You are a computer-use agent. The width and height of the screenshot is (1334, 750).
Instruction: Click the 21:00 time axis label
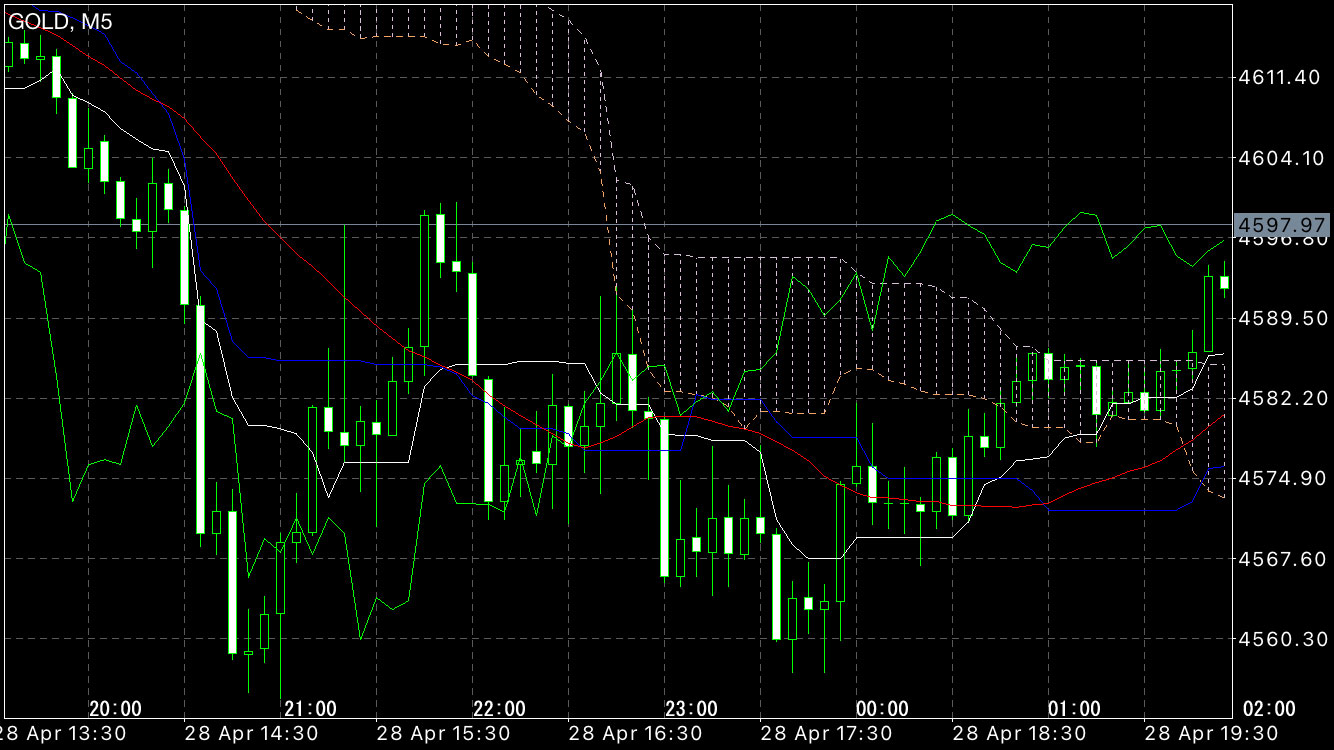[x=310, y=709]
